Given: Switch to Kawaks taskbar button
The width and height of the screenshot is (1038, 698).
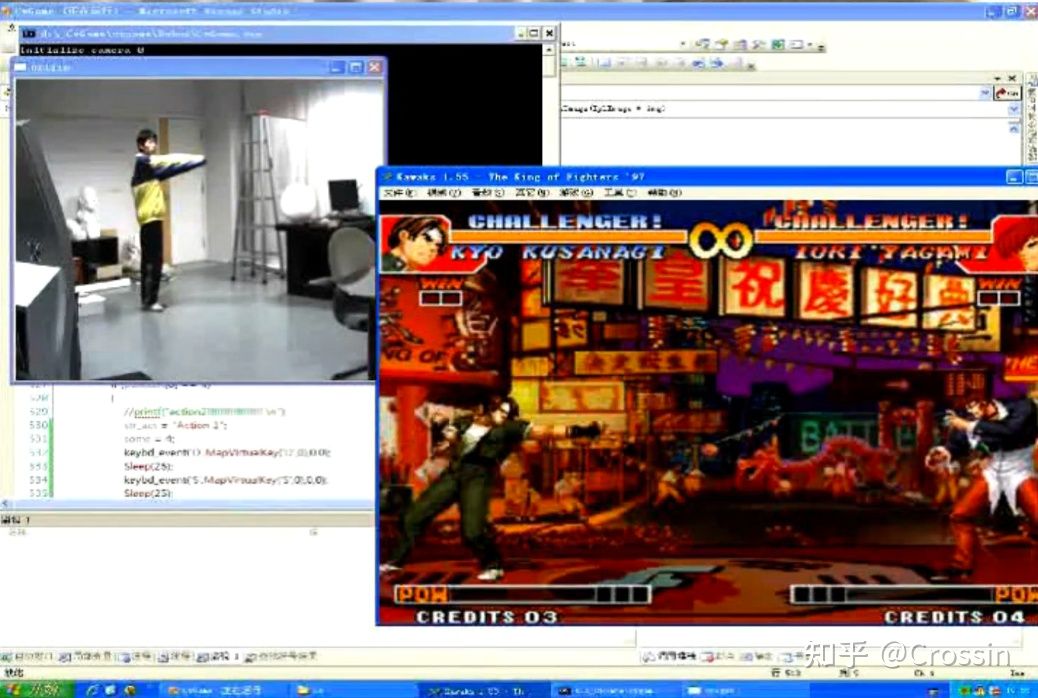Looking at the screenshot, I should pos(485,690).
